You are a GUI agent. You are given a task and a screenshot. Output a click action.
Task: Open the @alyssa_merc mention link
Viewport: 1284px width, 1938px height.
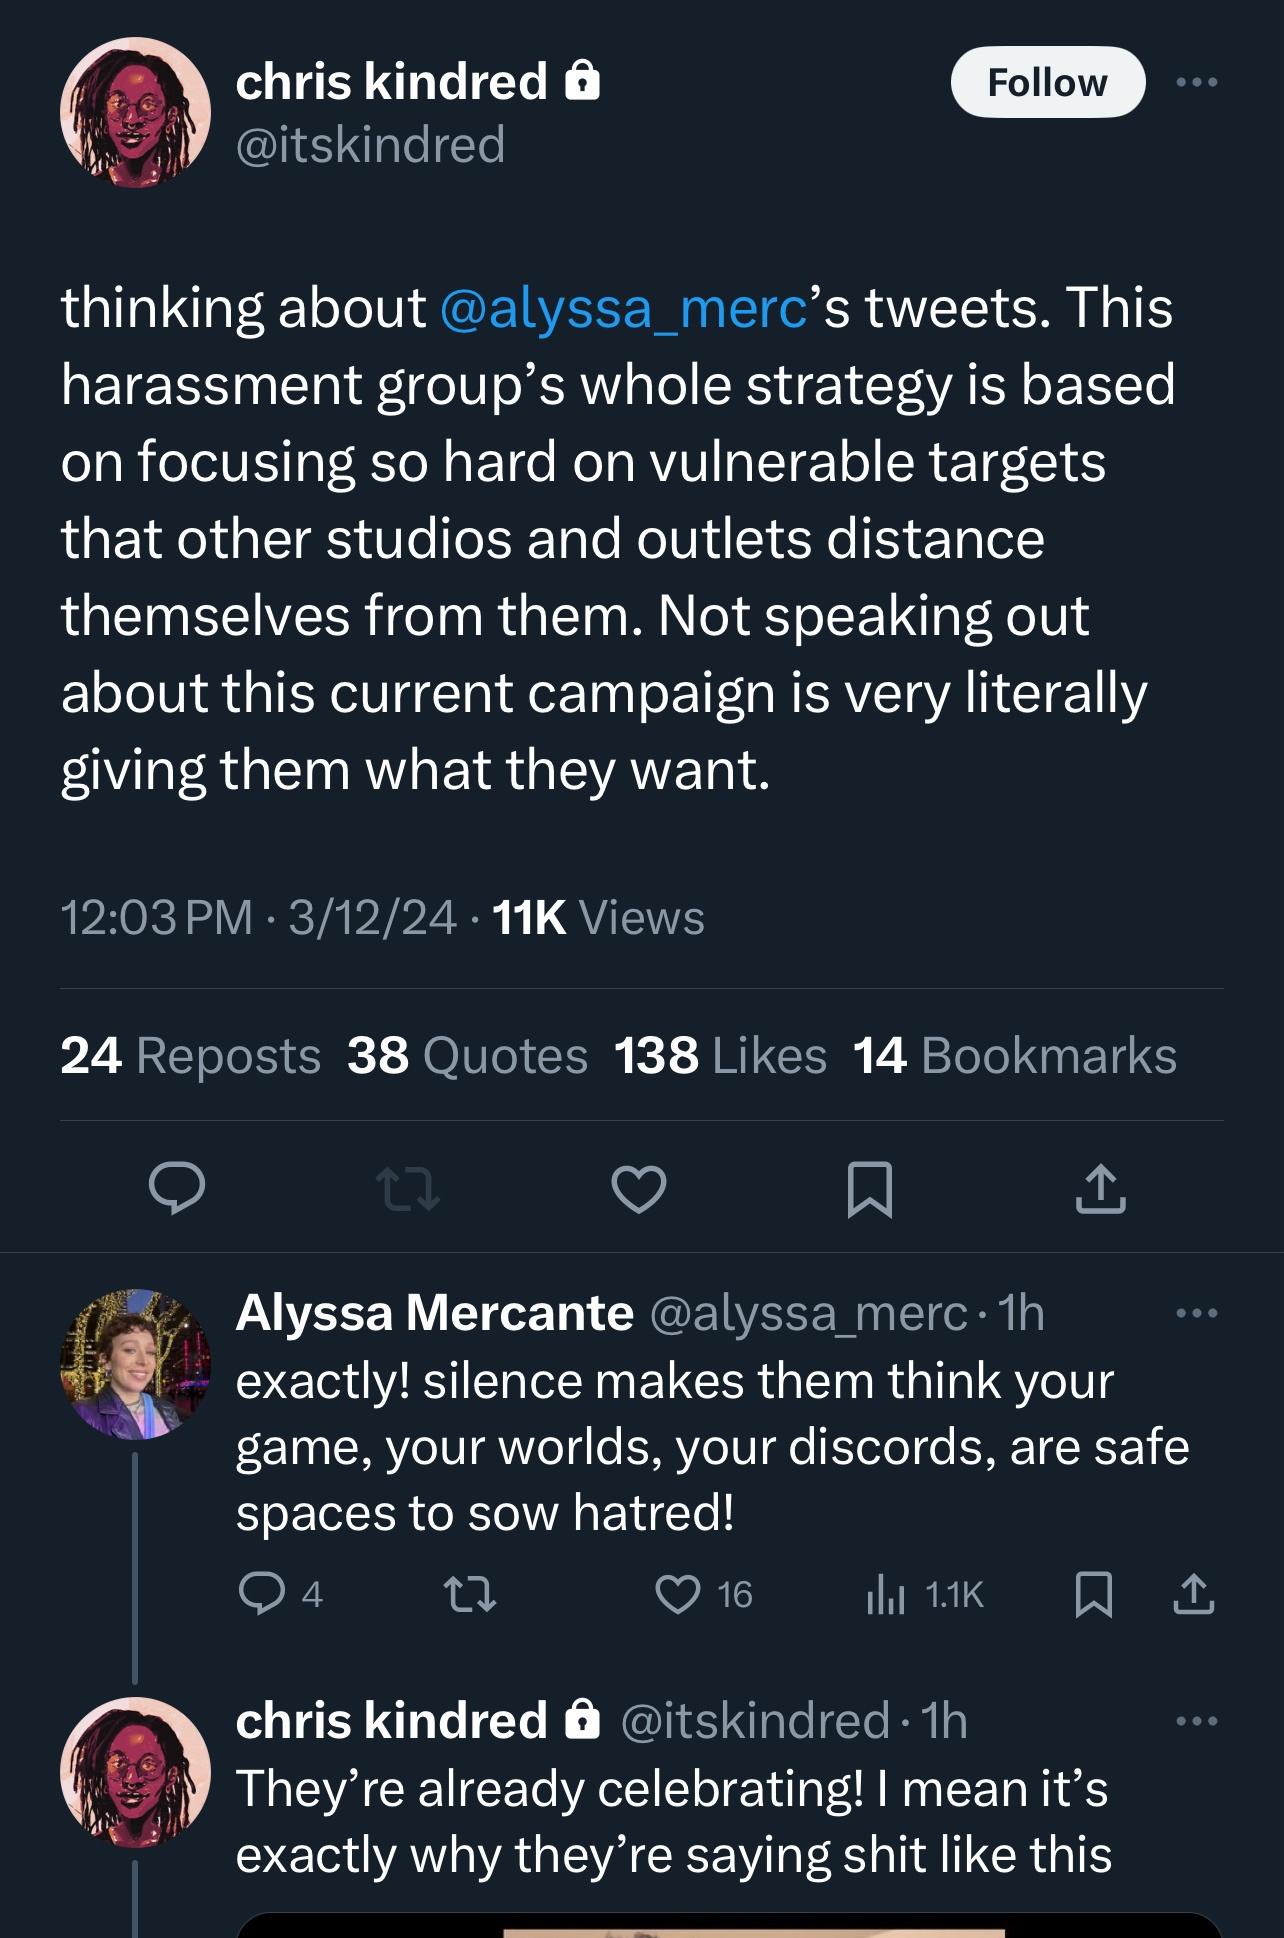tap(623, 307)
